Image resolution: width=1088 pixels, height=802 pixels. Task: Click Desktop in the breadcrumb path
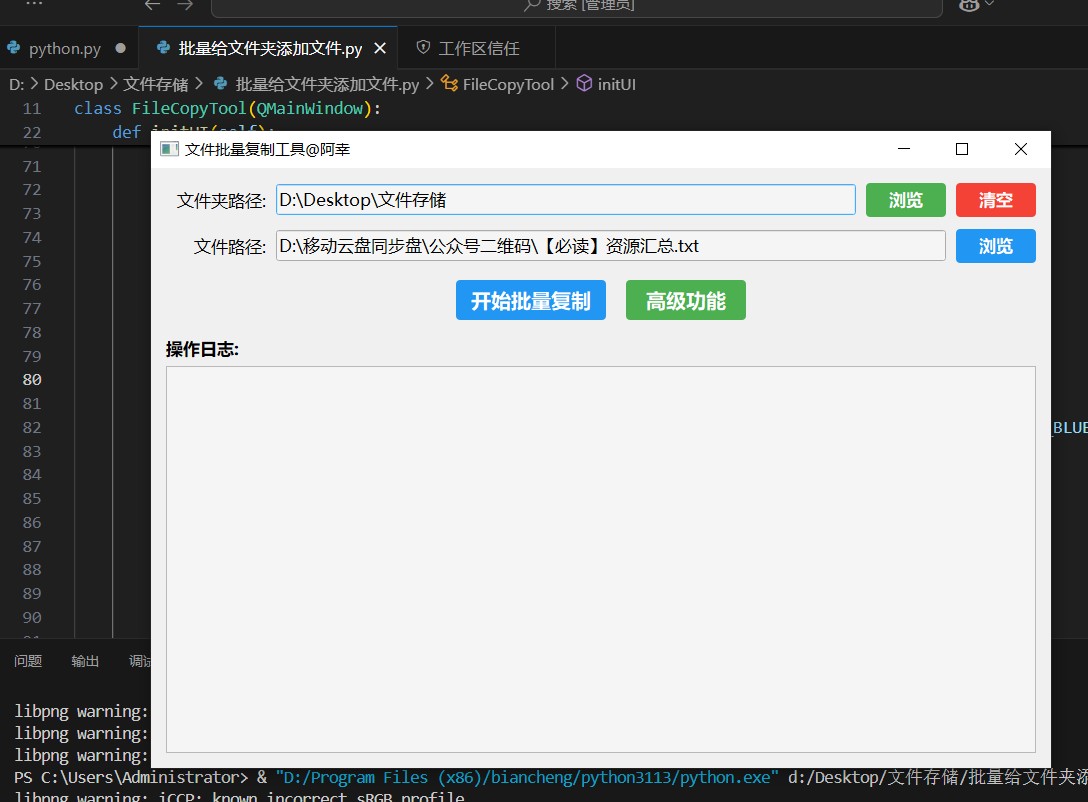(73, 85)
